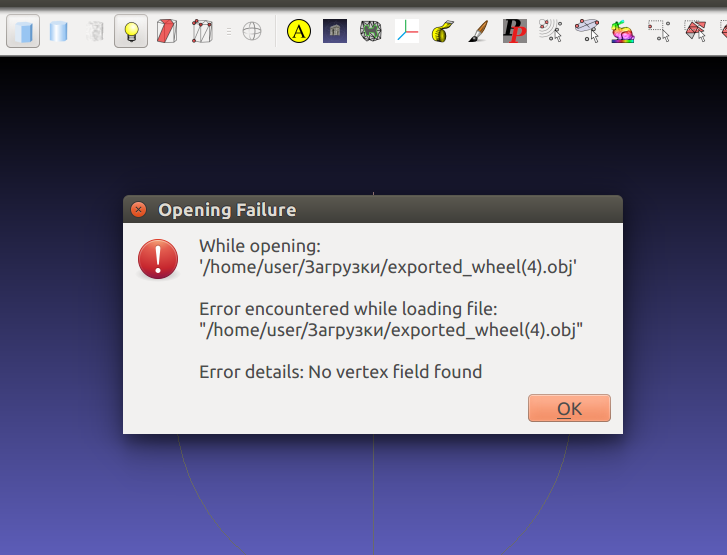Image resolution: width=727 pixels, height=555 pixels.
Task: Open the Arc3D building icon tool
Action: pos(335,32)
